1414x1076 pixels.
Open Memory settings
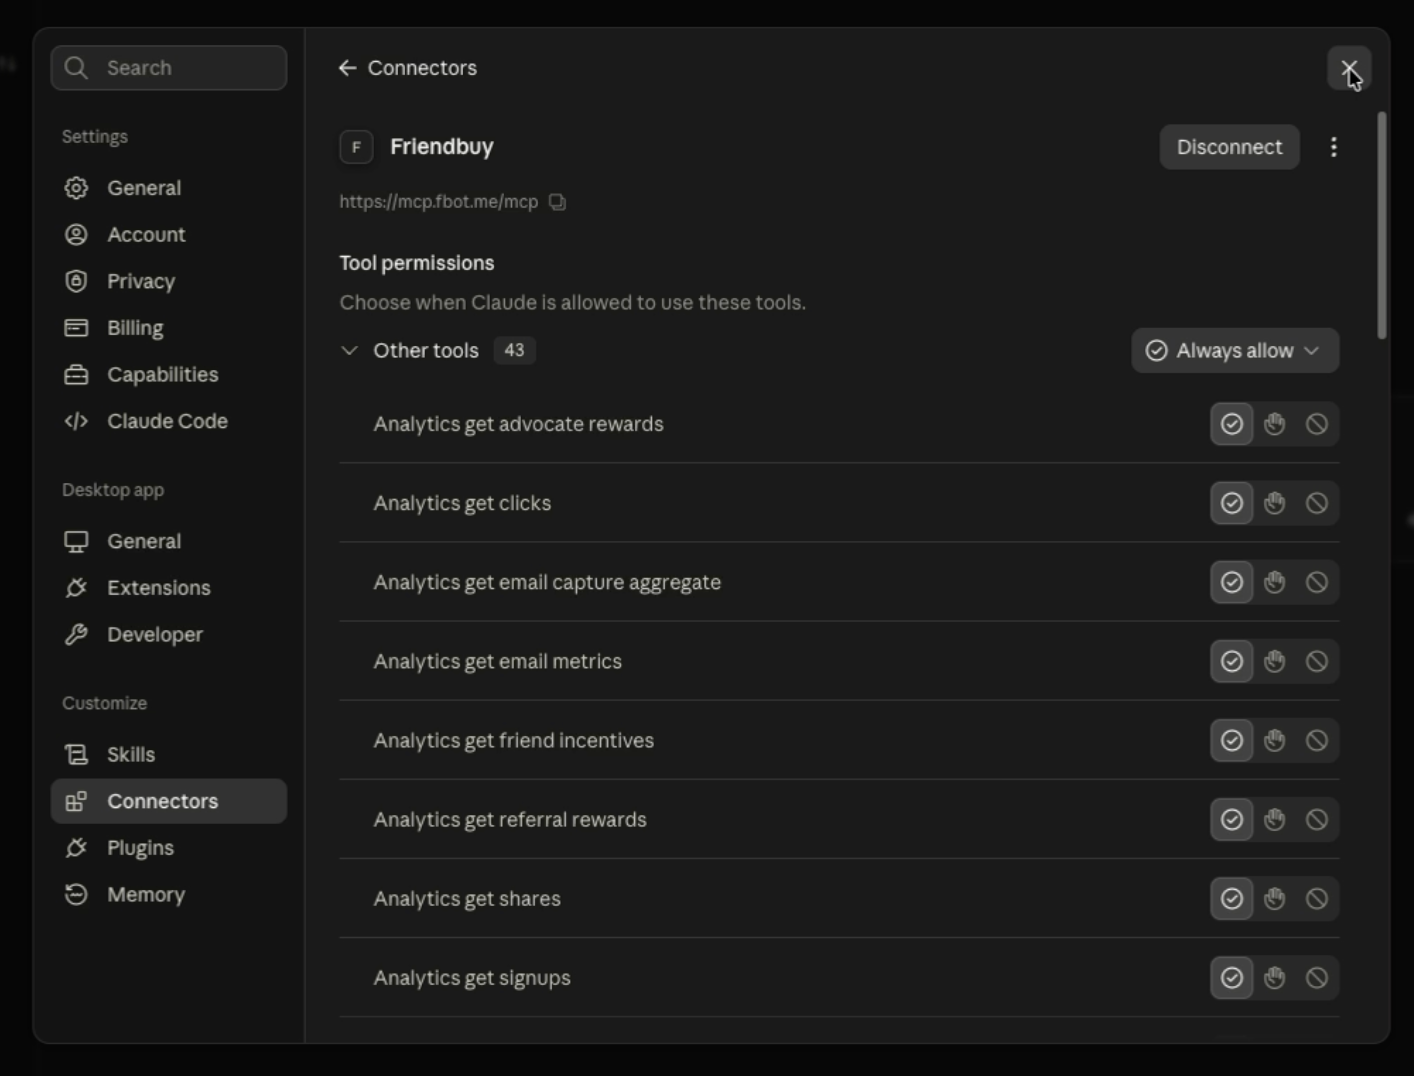[x=168, y=895]
